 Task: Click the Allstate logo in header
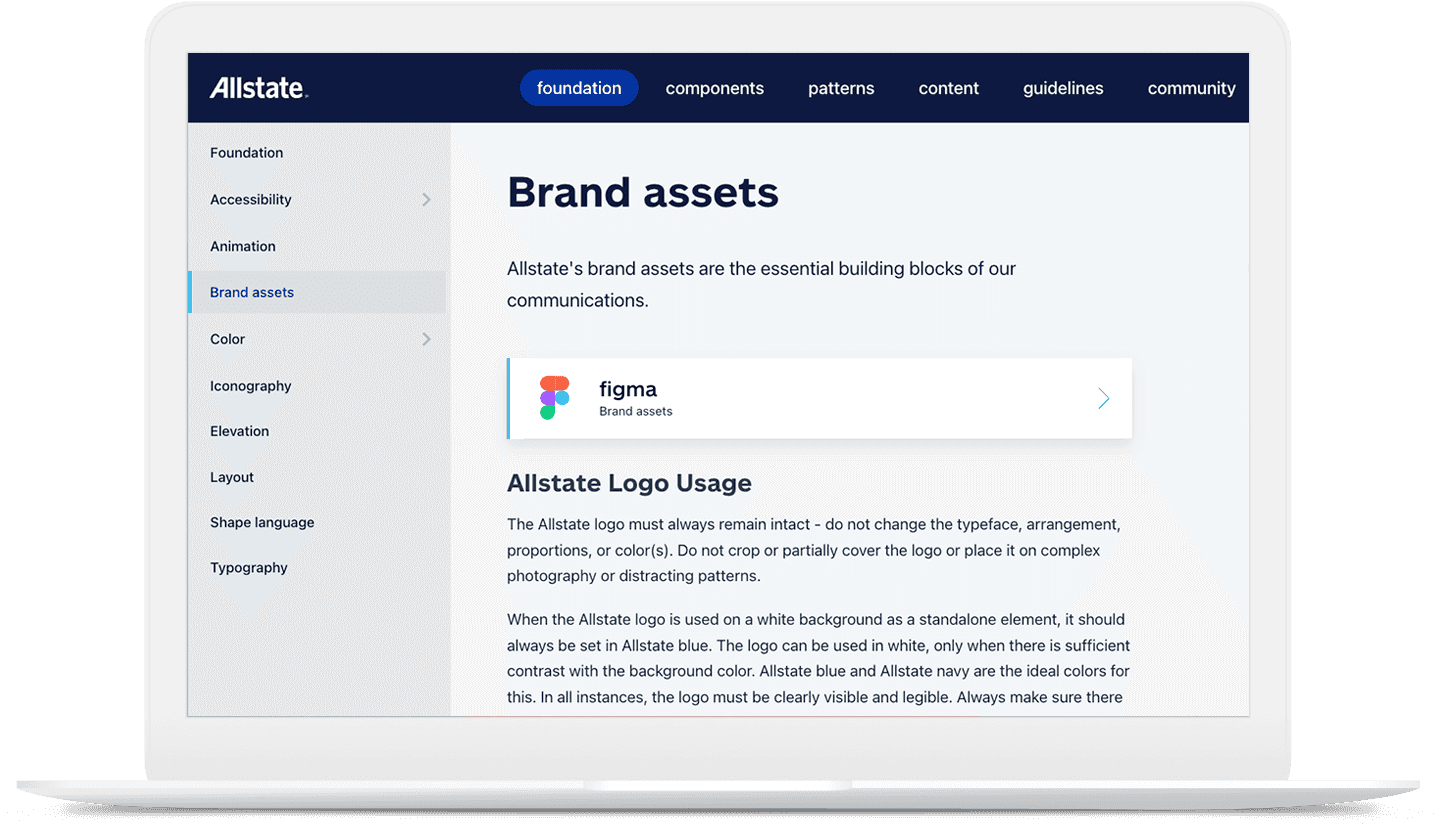259,88
